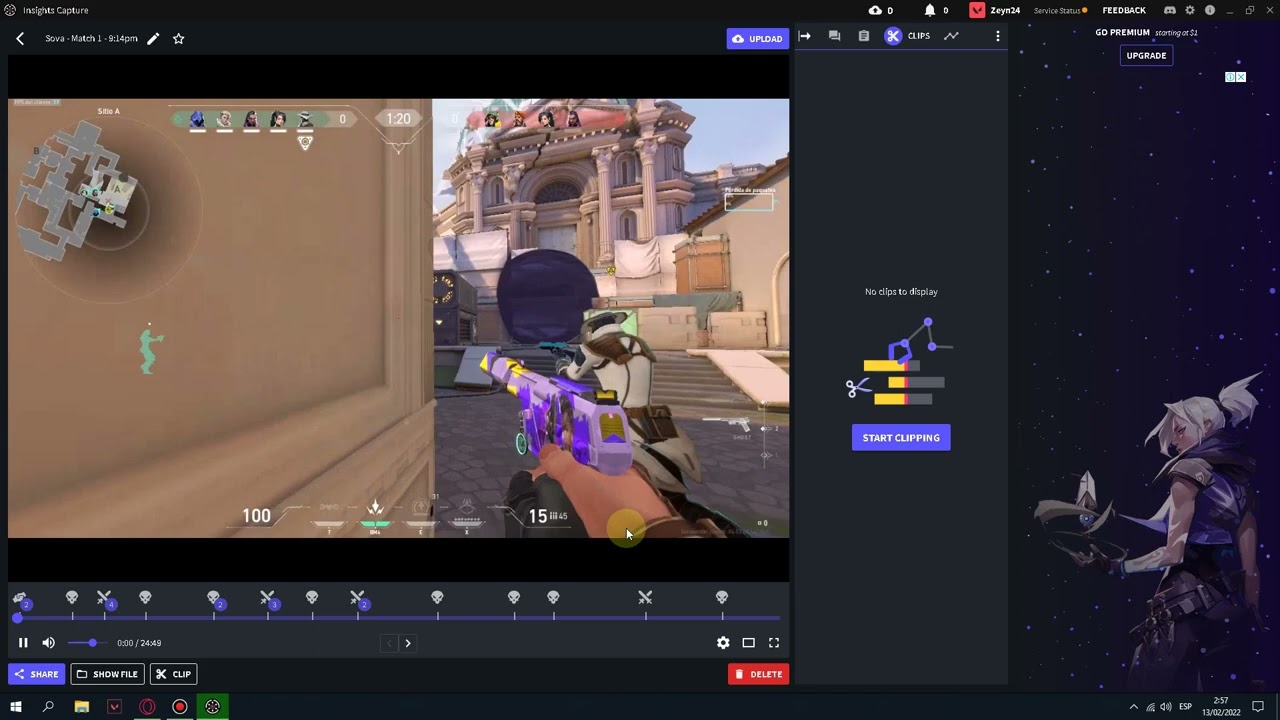Open the info icon in title bar
Viewport: 1280px width, 720px height.
click(x=1210, y=10)
